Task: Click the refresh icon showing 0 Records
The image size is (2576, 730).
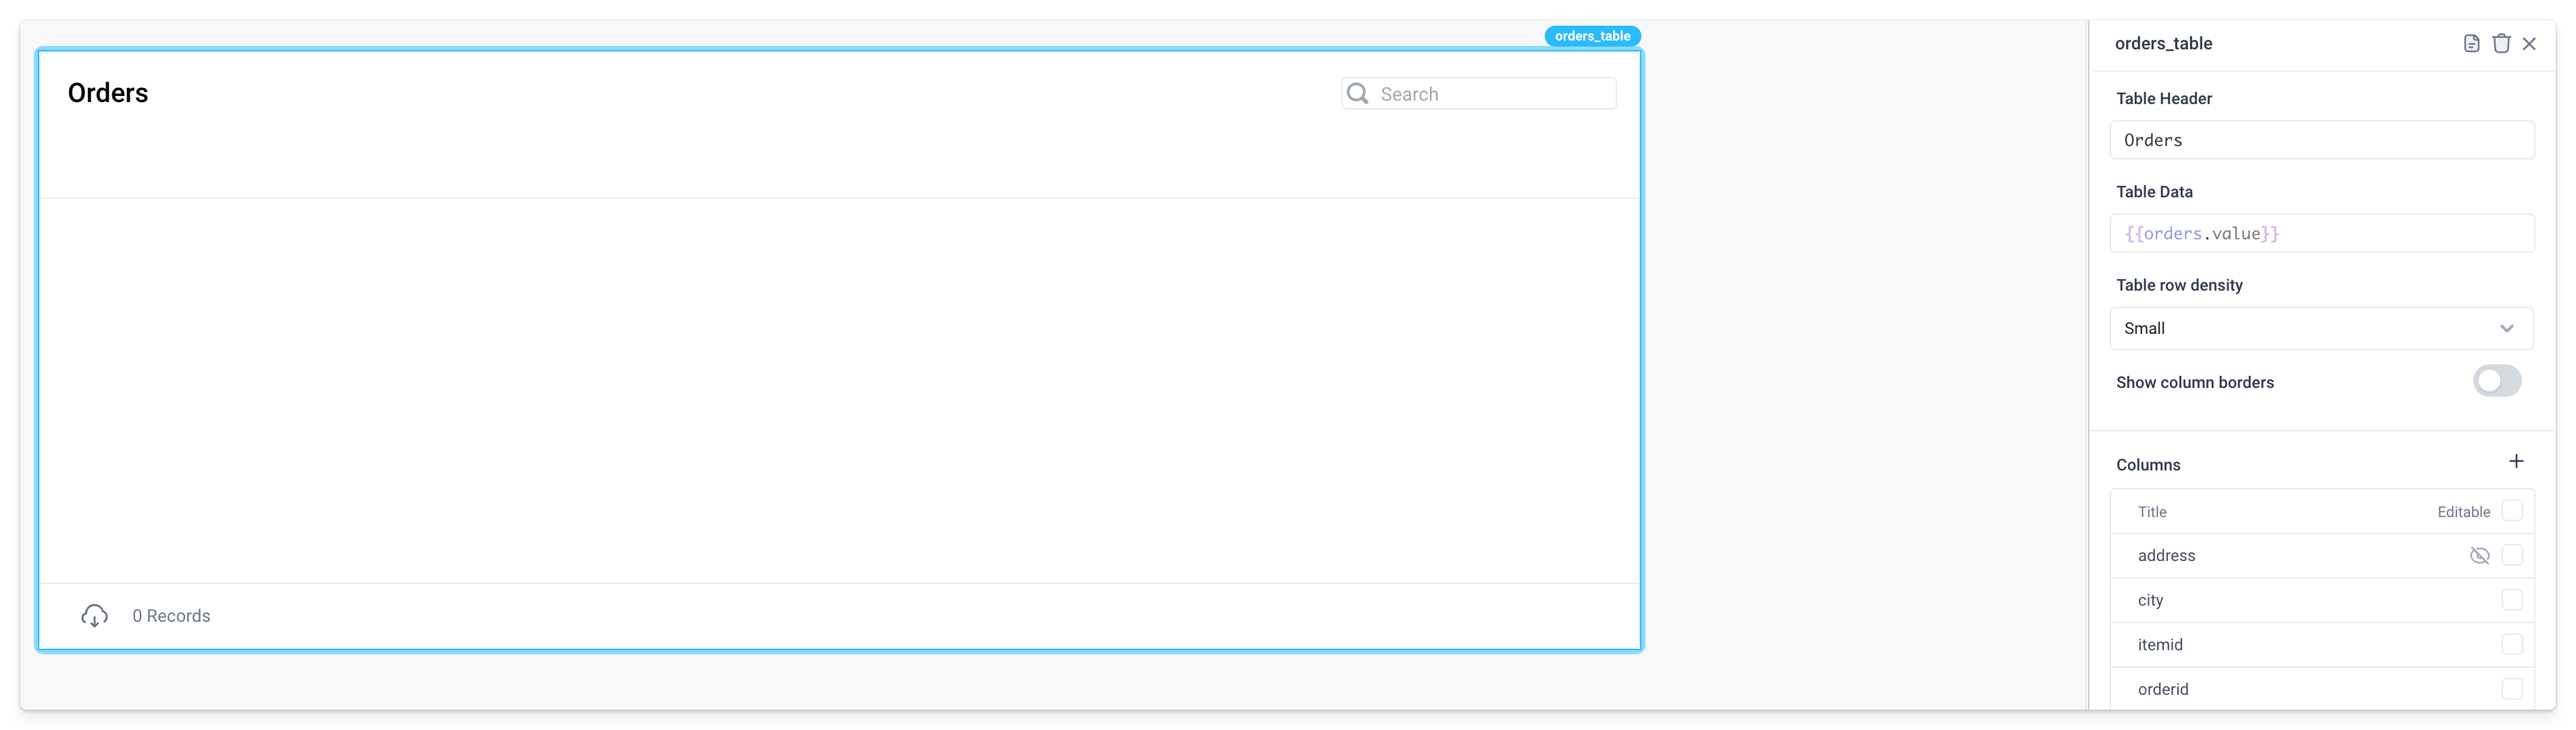Action: 94,615
